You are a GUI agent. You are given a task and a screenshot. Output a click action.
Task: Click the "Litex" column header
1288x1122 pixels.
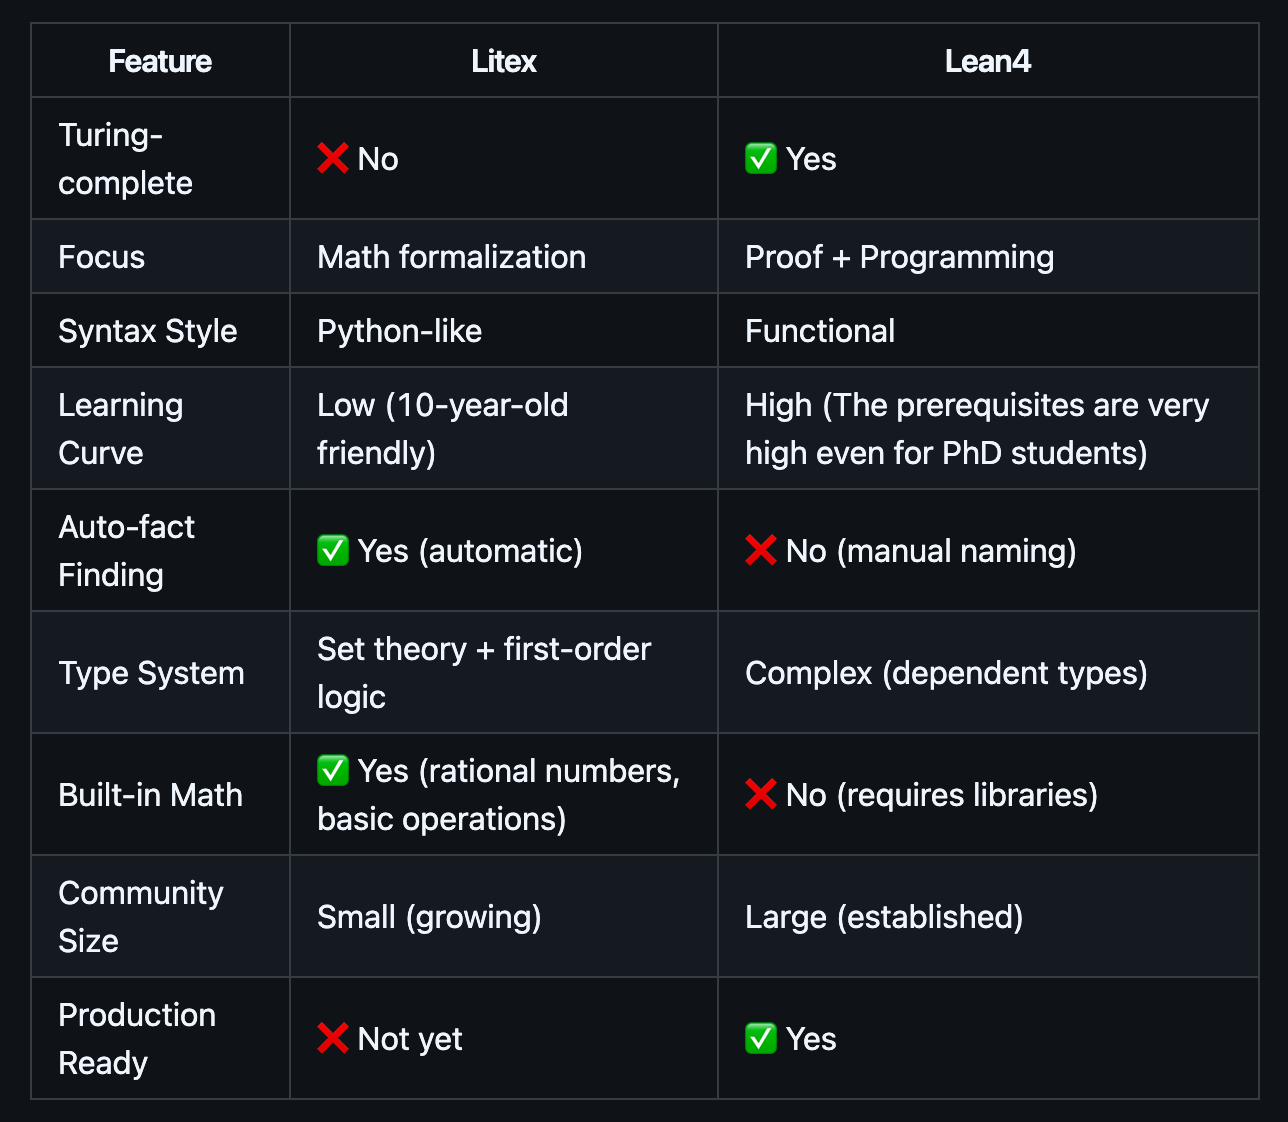click(504, 61)
